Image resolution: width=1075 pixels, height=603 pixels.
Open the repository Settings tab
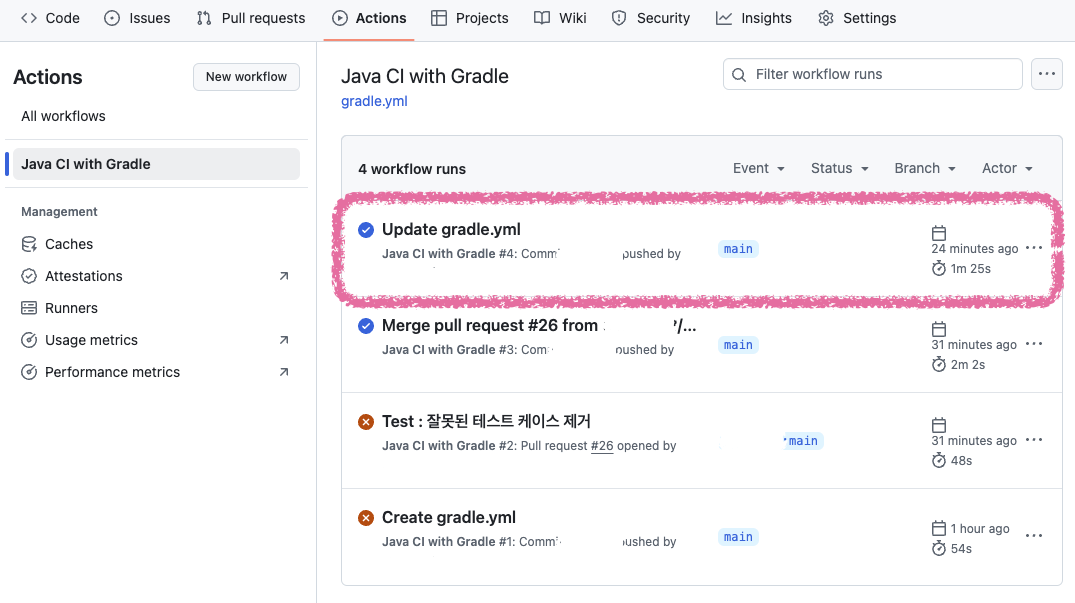(x=857, y=19)
